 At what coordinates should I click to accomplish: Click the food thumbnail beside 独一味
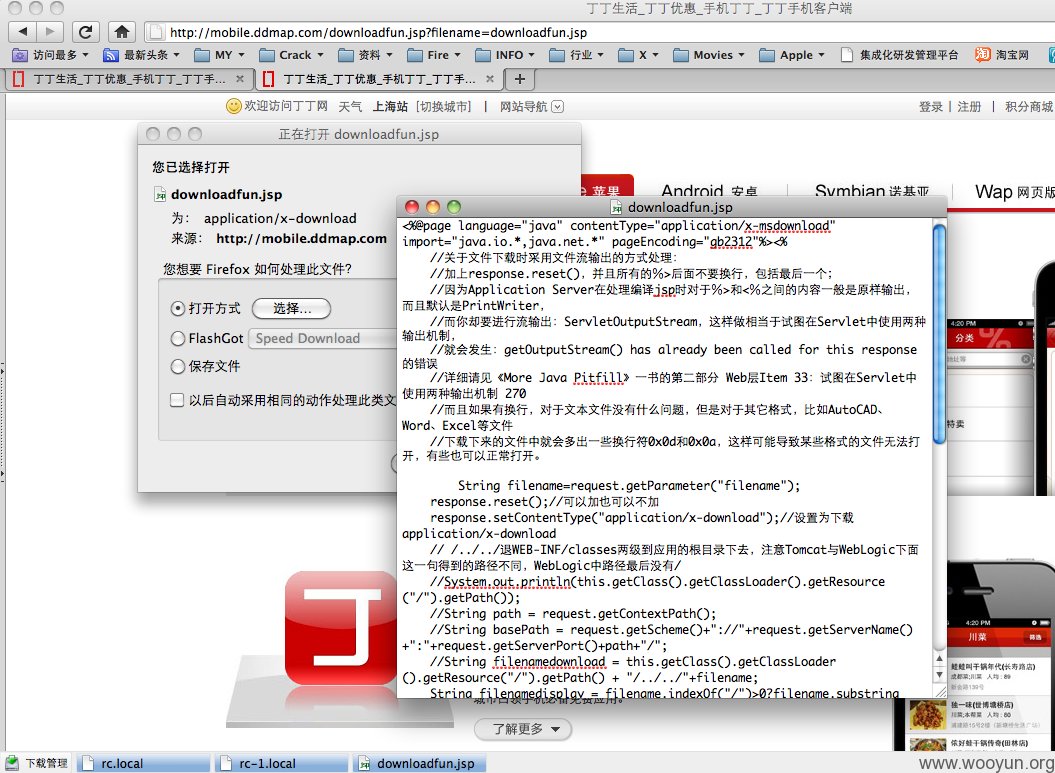coord(927,714)
